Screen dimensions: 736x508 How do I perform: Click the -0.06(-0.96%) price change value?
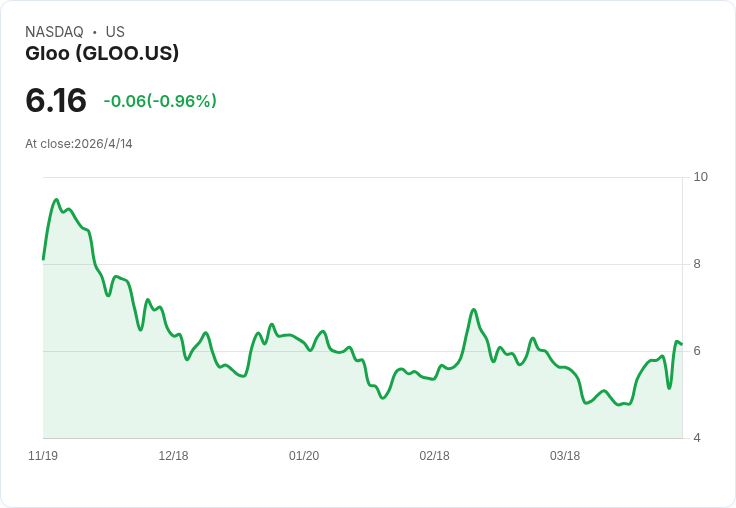coord(160,101)
